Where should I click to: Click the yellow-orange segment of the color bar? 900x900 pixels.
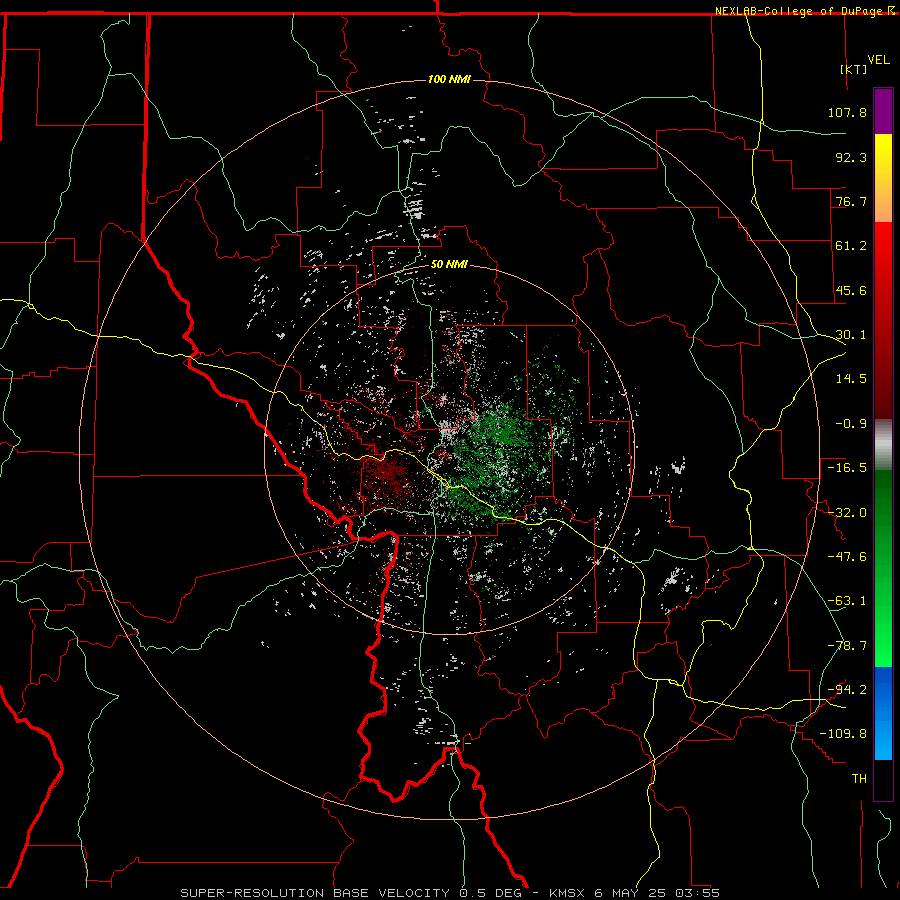883,178
